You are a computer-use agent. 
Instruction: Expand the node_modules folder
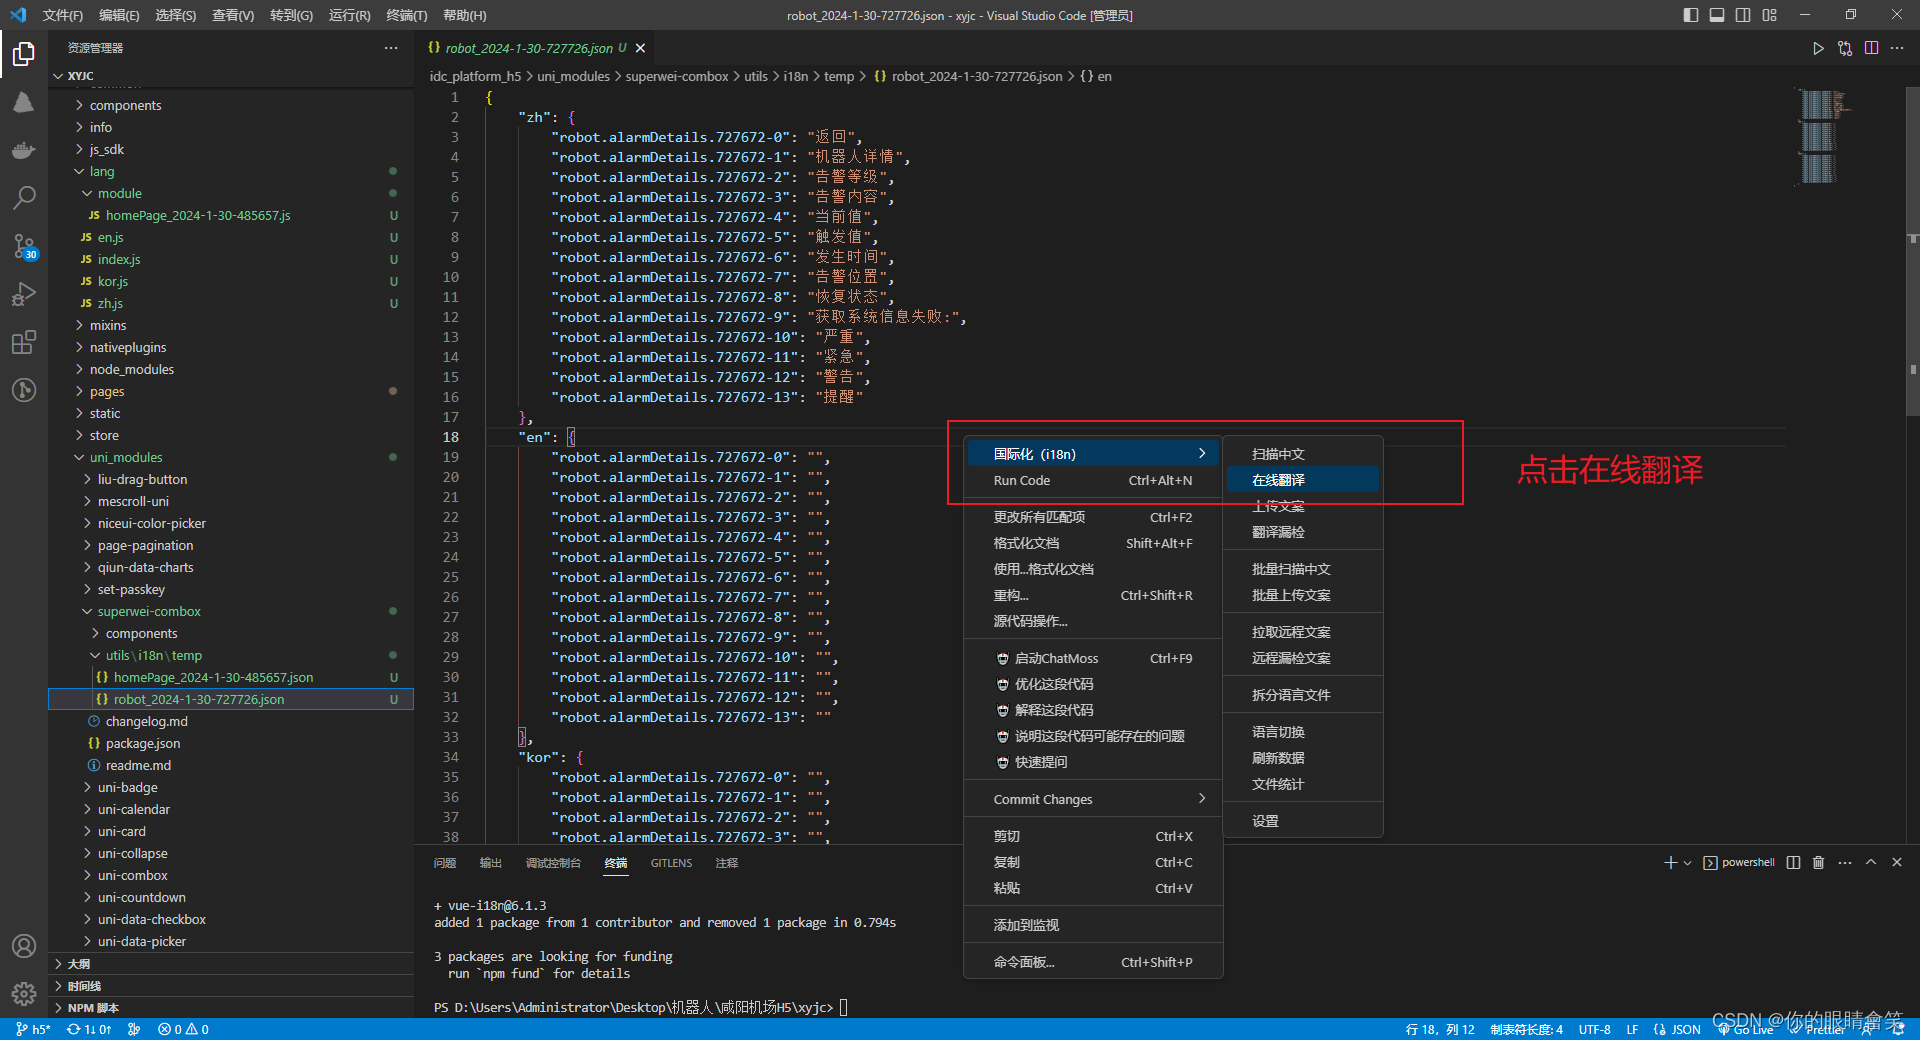(231, 369)
